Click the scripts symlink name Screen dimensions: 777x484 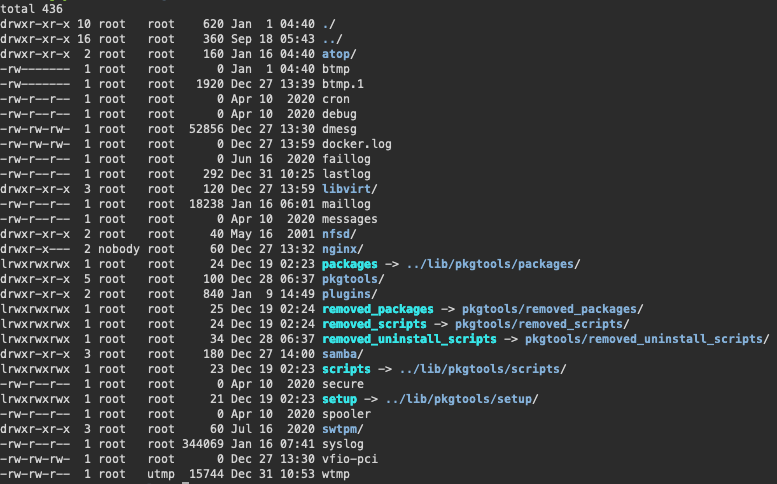[346, 369]
